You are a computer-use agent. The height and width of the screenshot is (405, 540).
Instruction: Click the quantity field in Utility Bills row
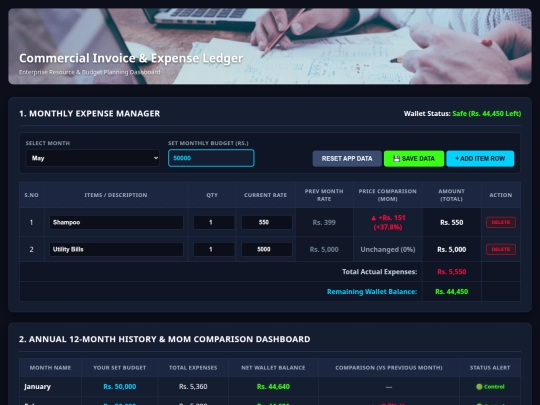tap(214, 249)
